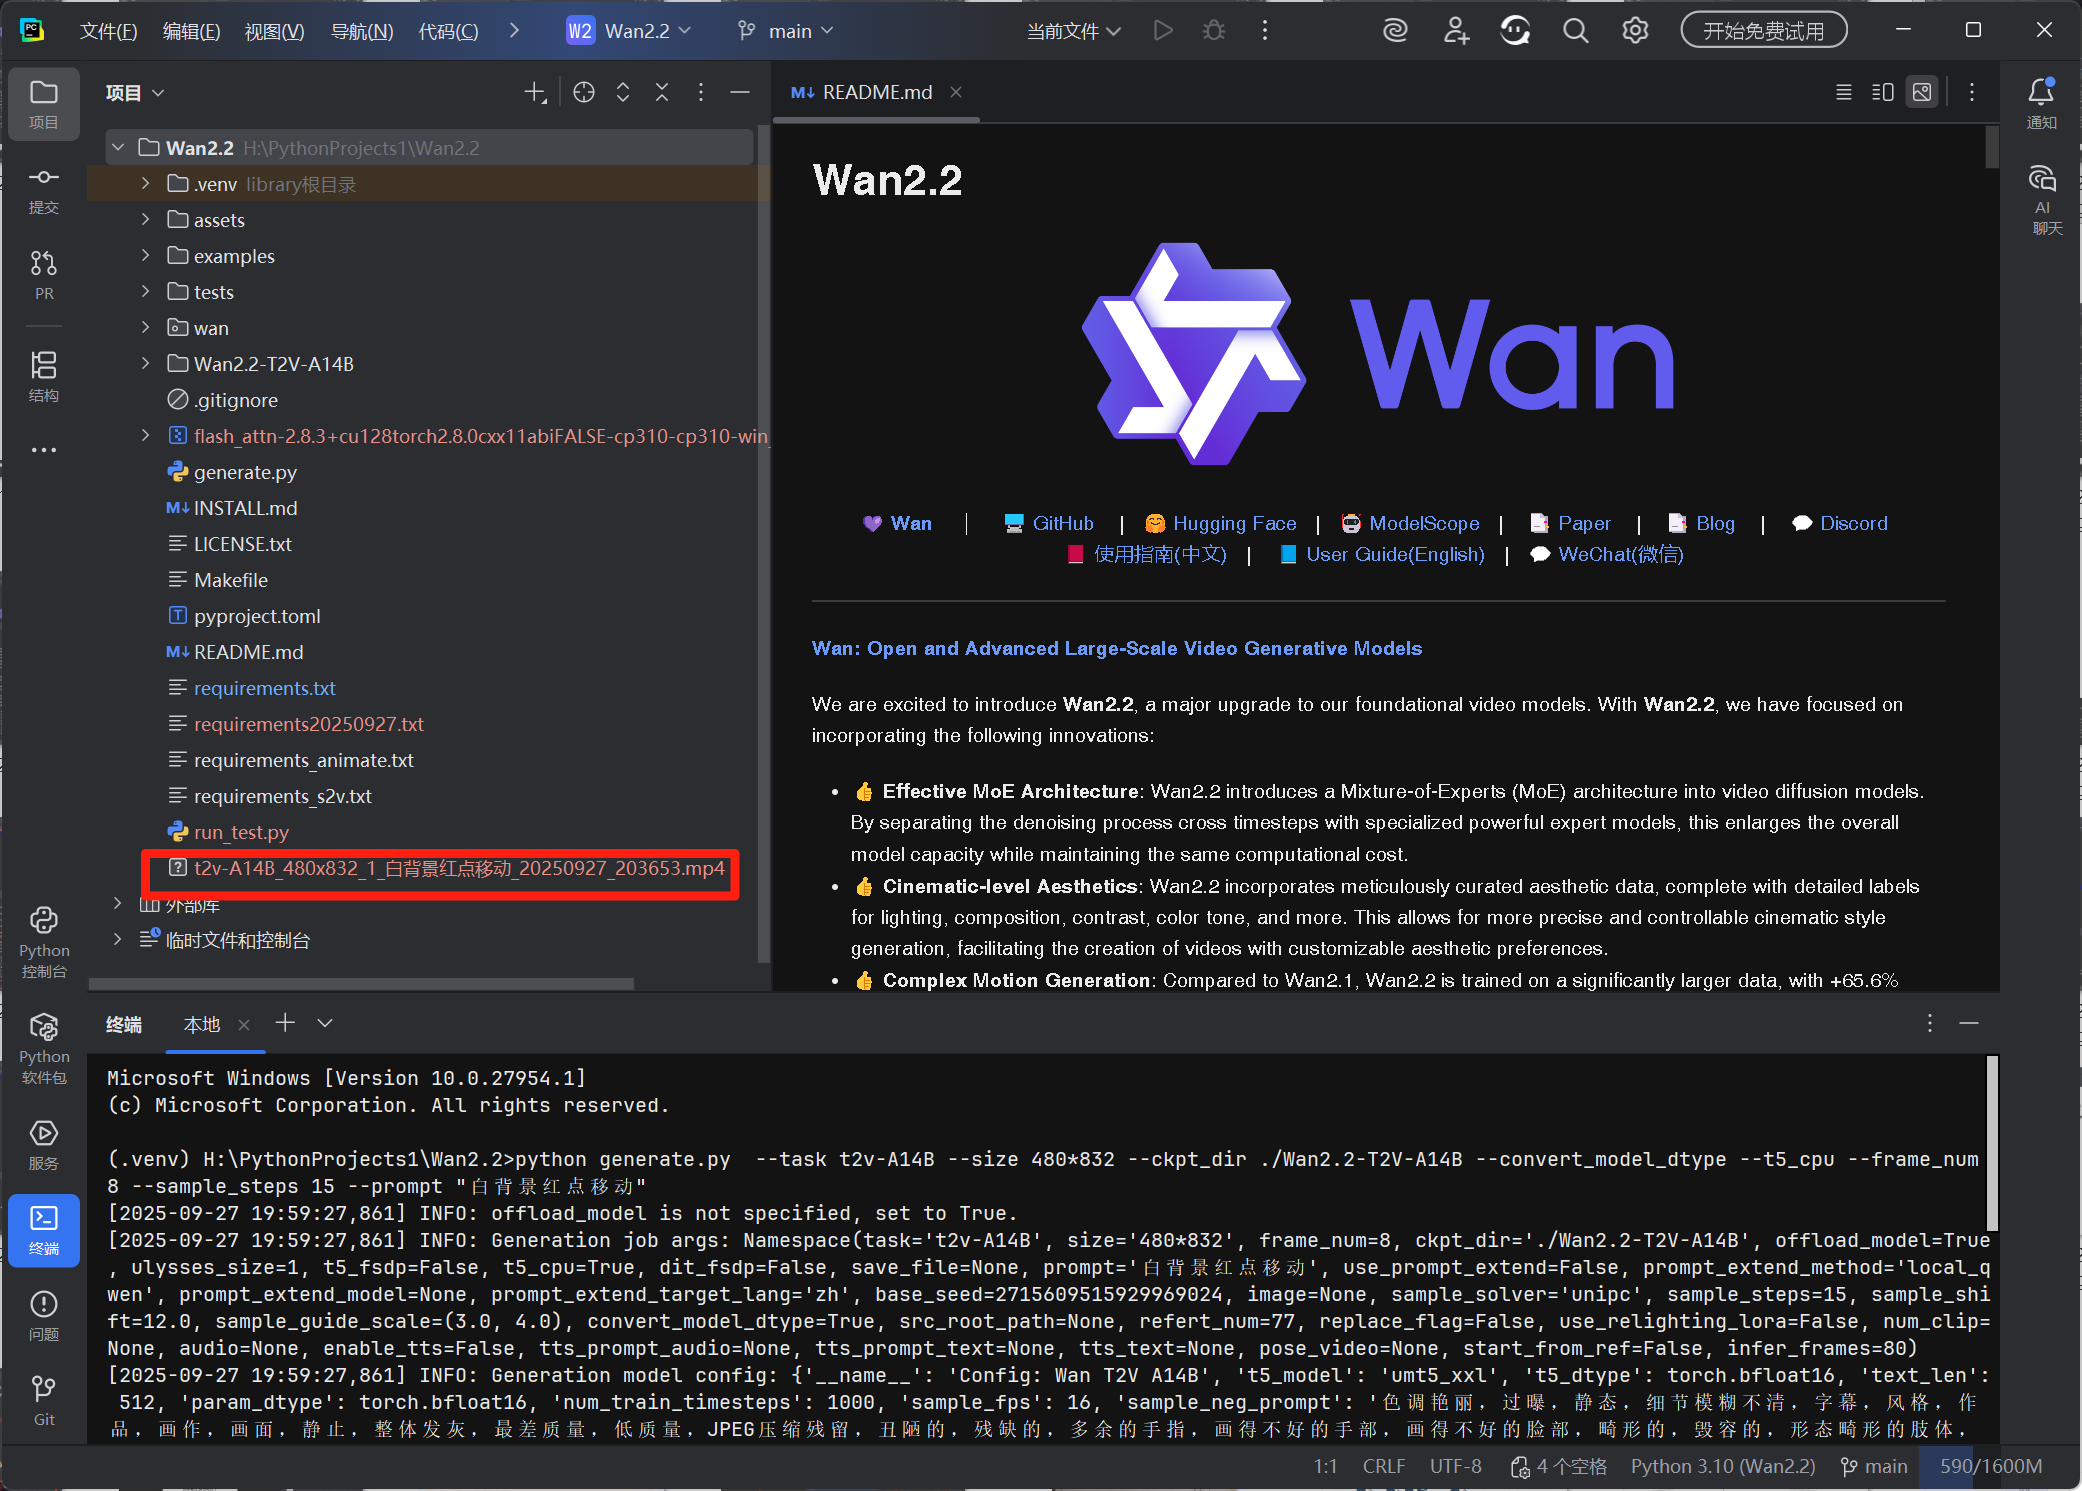Image resolution: width=2082 pixels, height=1491 pixels.
Task: Open the Project tool window icon
Action: click(44, 103)
